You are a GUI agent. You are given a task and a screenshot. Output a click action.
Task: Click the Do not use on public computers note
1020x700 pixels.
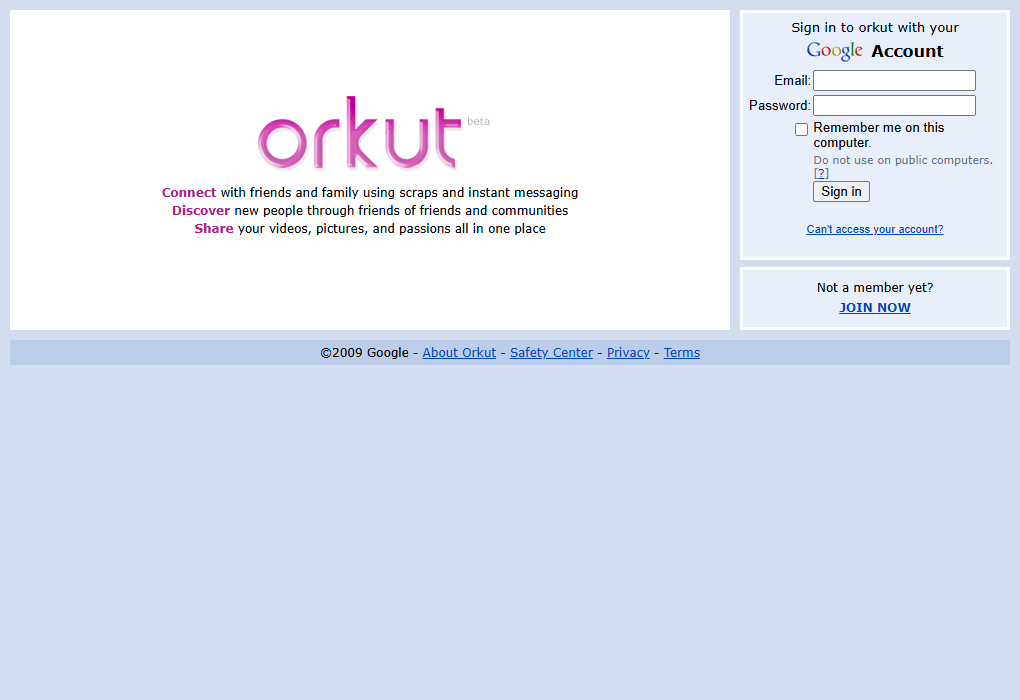(x=903, y=160)
